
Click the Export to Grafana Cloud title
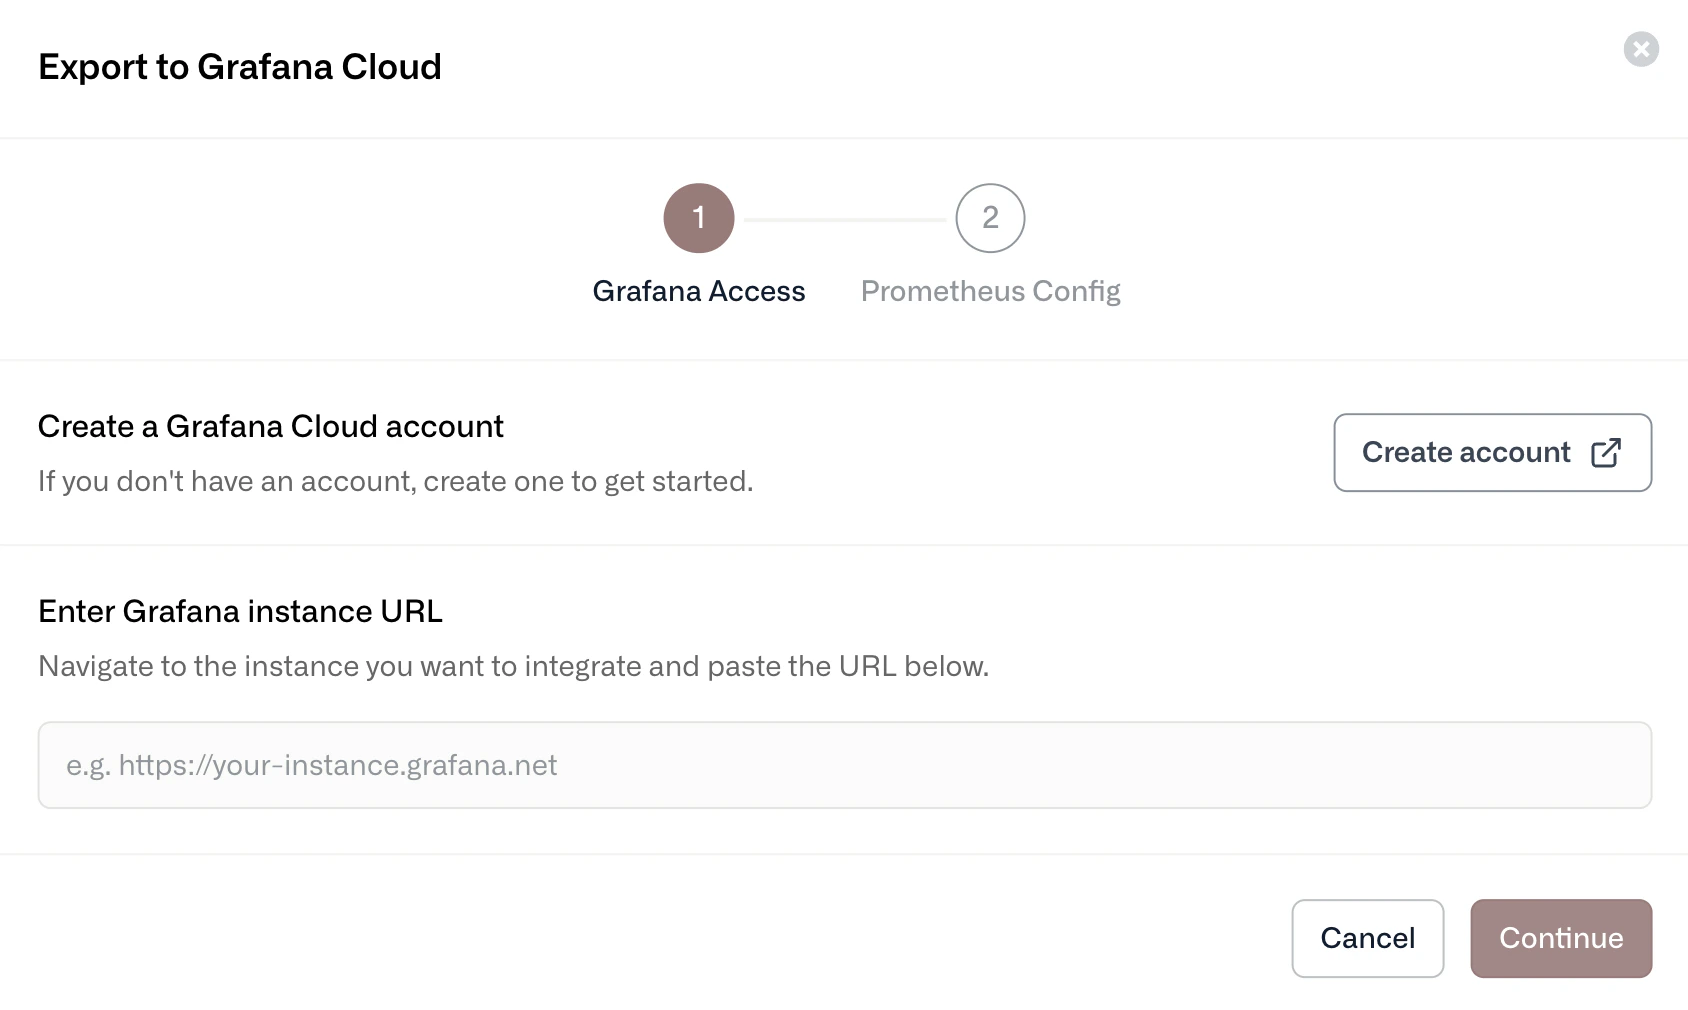pyautogui.click(x=240, y=66)
